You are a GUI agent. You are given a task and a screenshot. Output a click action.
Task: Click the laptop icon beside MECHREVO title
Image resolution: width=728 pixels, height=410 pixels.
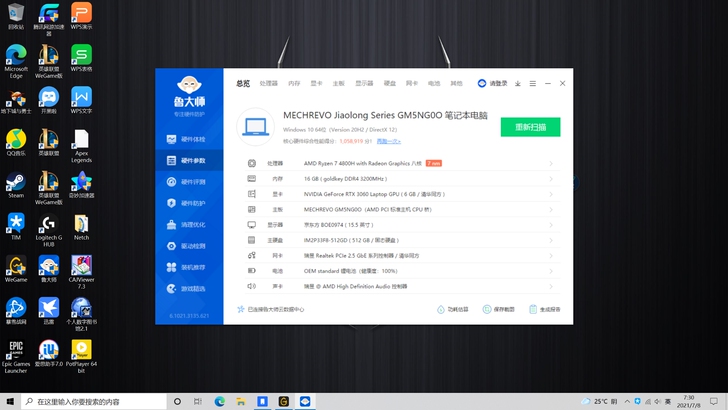pos(255,126)
